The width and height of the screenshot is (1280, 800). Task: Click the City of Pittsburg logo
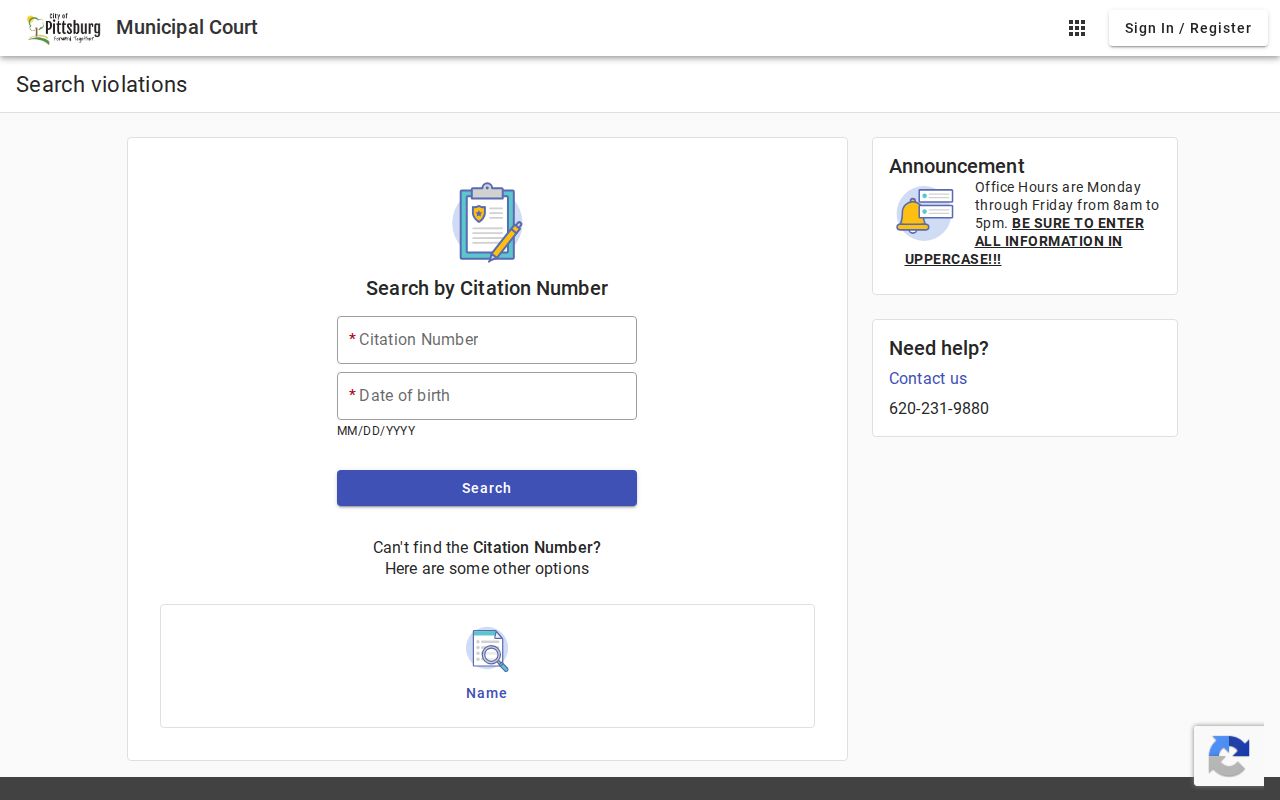(x=64, y=28)
